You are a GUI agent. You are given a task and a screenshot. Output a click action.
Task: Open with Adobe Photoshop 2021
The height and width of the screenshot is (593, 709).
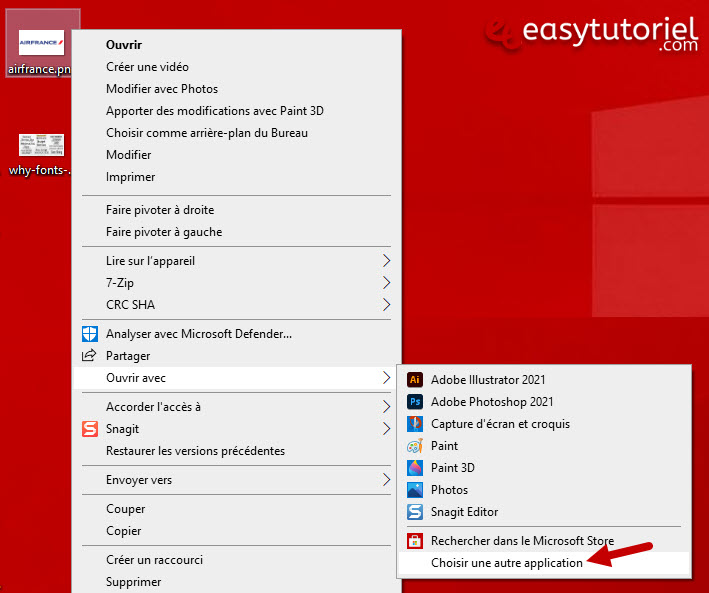[544, 402]
